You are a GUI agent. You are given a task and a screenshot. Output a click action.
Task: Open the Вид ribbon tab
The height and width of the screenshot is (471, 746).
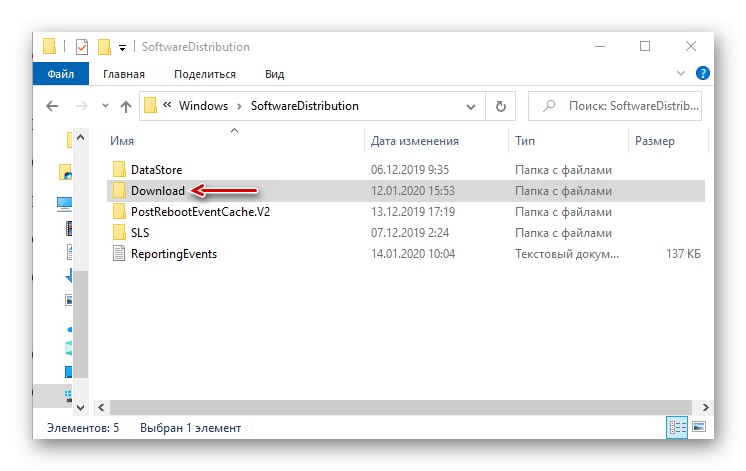[274, 74]
